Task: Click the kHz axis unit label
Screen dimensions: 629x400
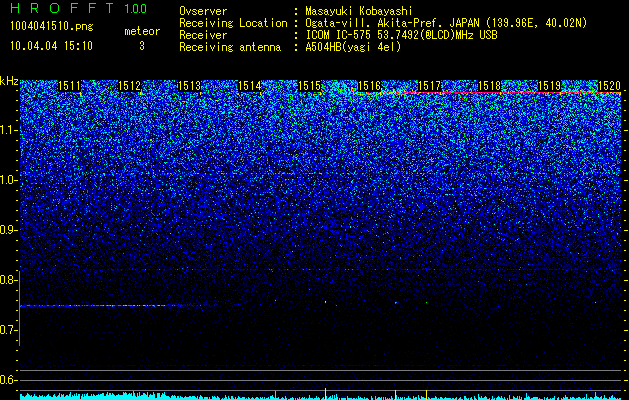Action: pos(9,81)
